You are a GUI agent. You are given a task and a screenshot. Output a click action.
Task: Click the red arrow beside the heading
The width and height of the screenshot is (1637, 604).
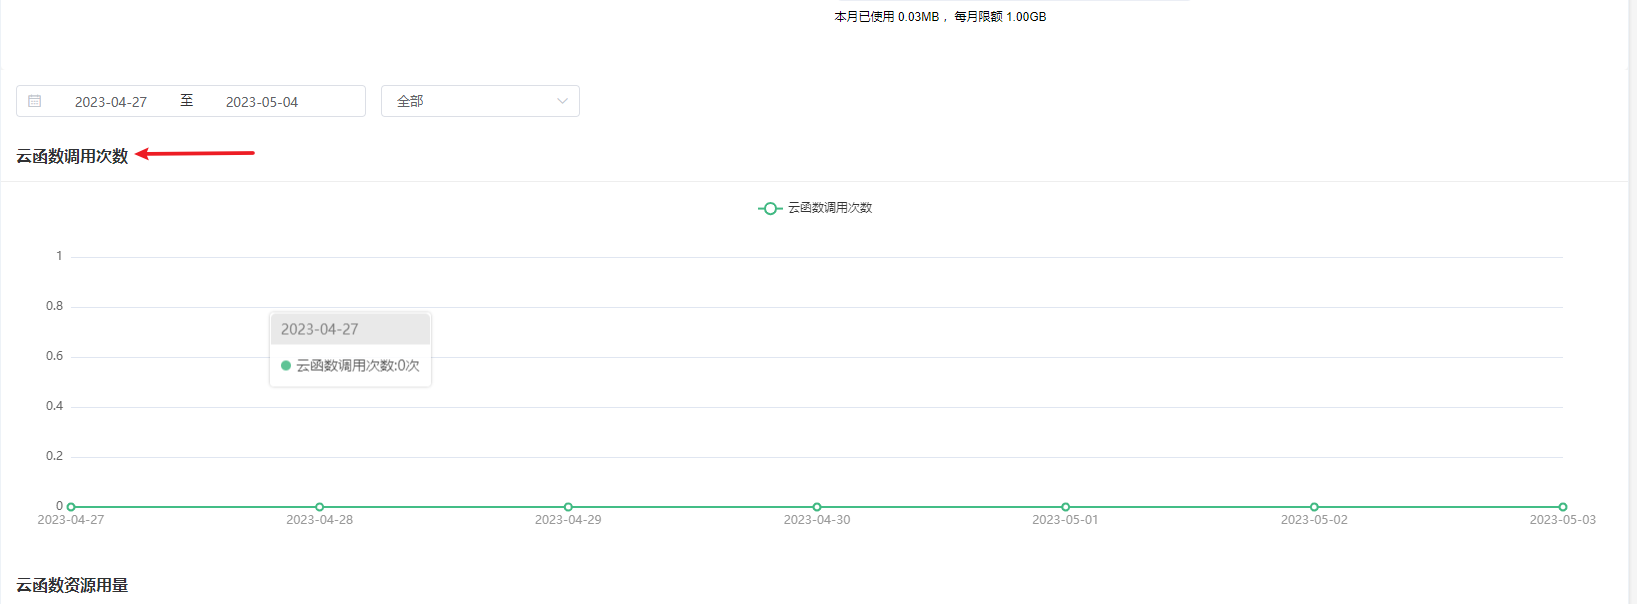click(x=195, y=154)
